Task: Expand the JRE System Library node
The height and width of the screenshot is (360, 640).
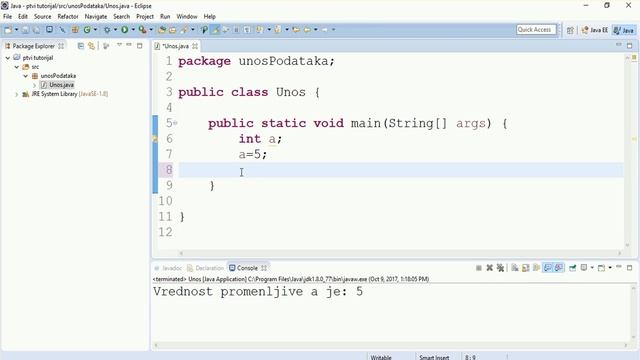Action: pos(17,94)
